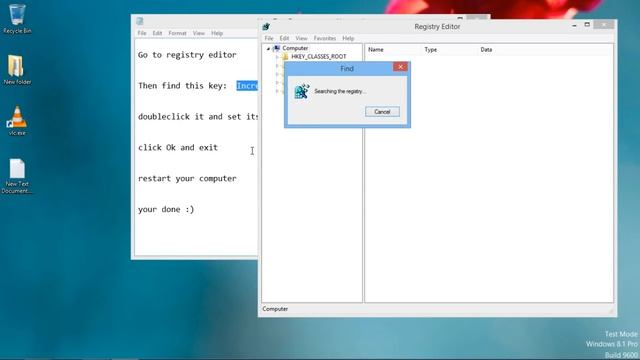Viewport: 640px width, 360px height.
Task: Click the highlighted key text in Notepad
Action: (x=247, y=86)
